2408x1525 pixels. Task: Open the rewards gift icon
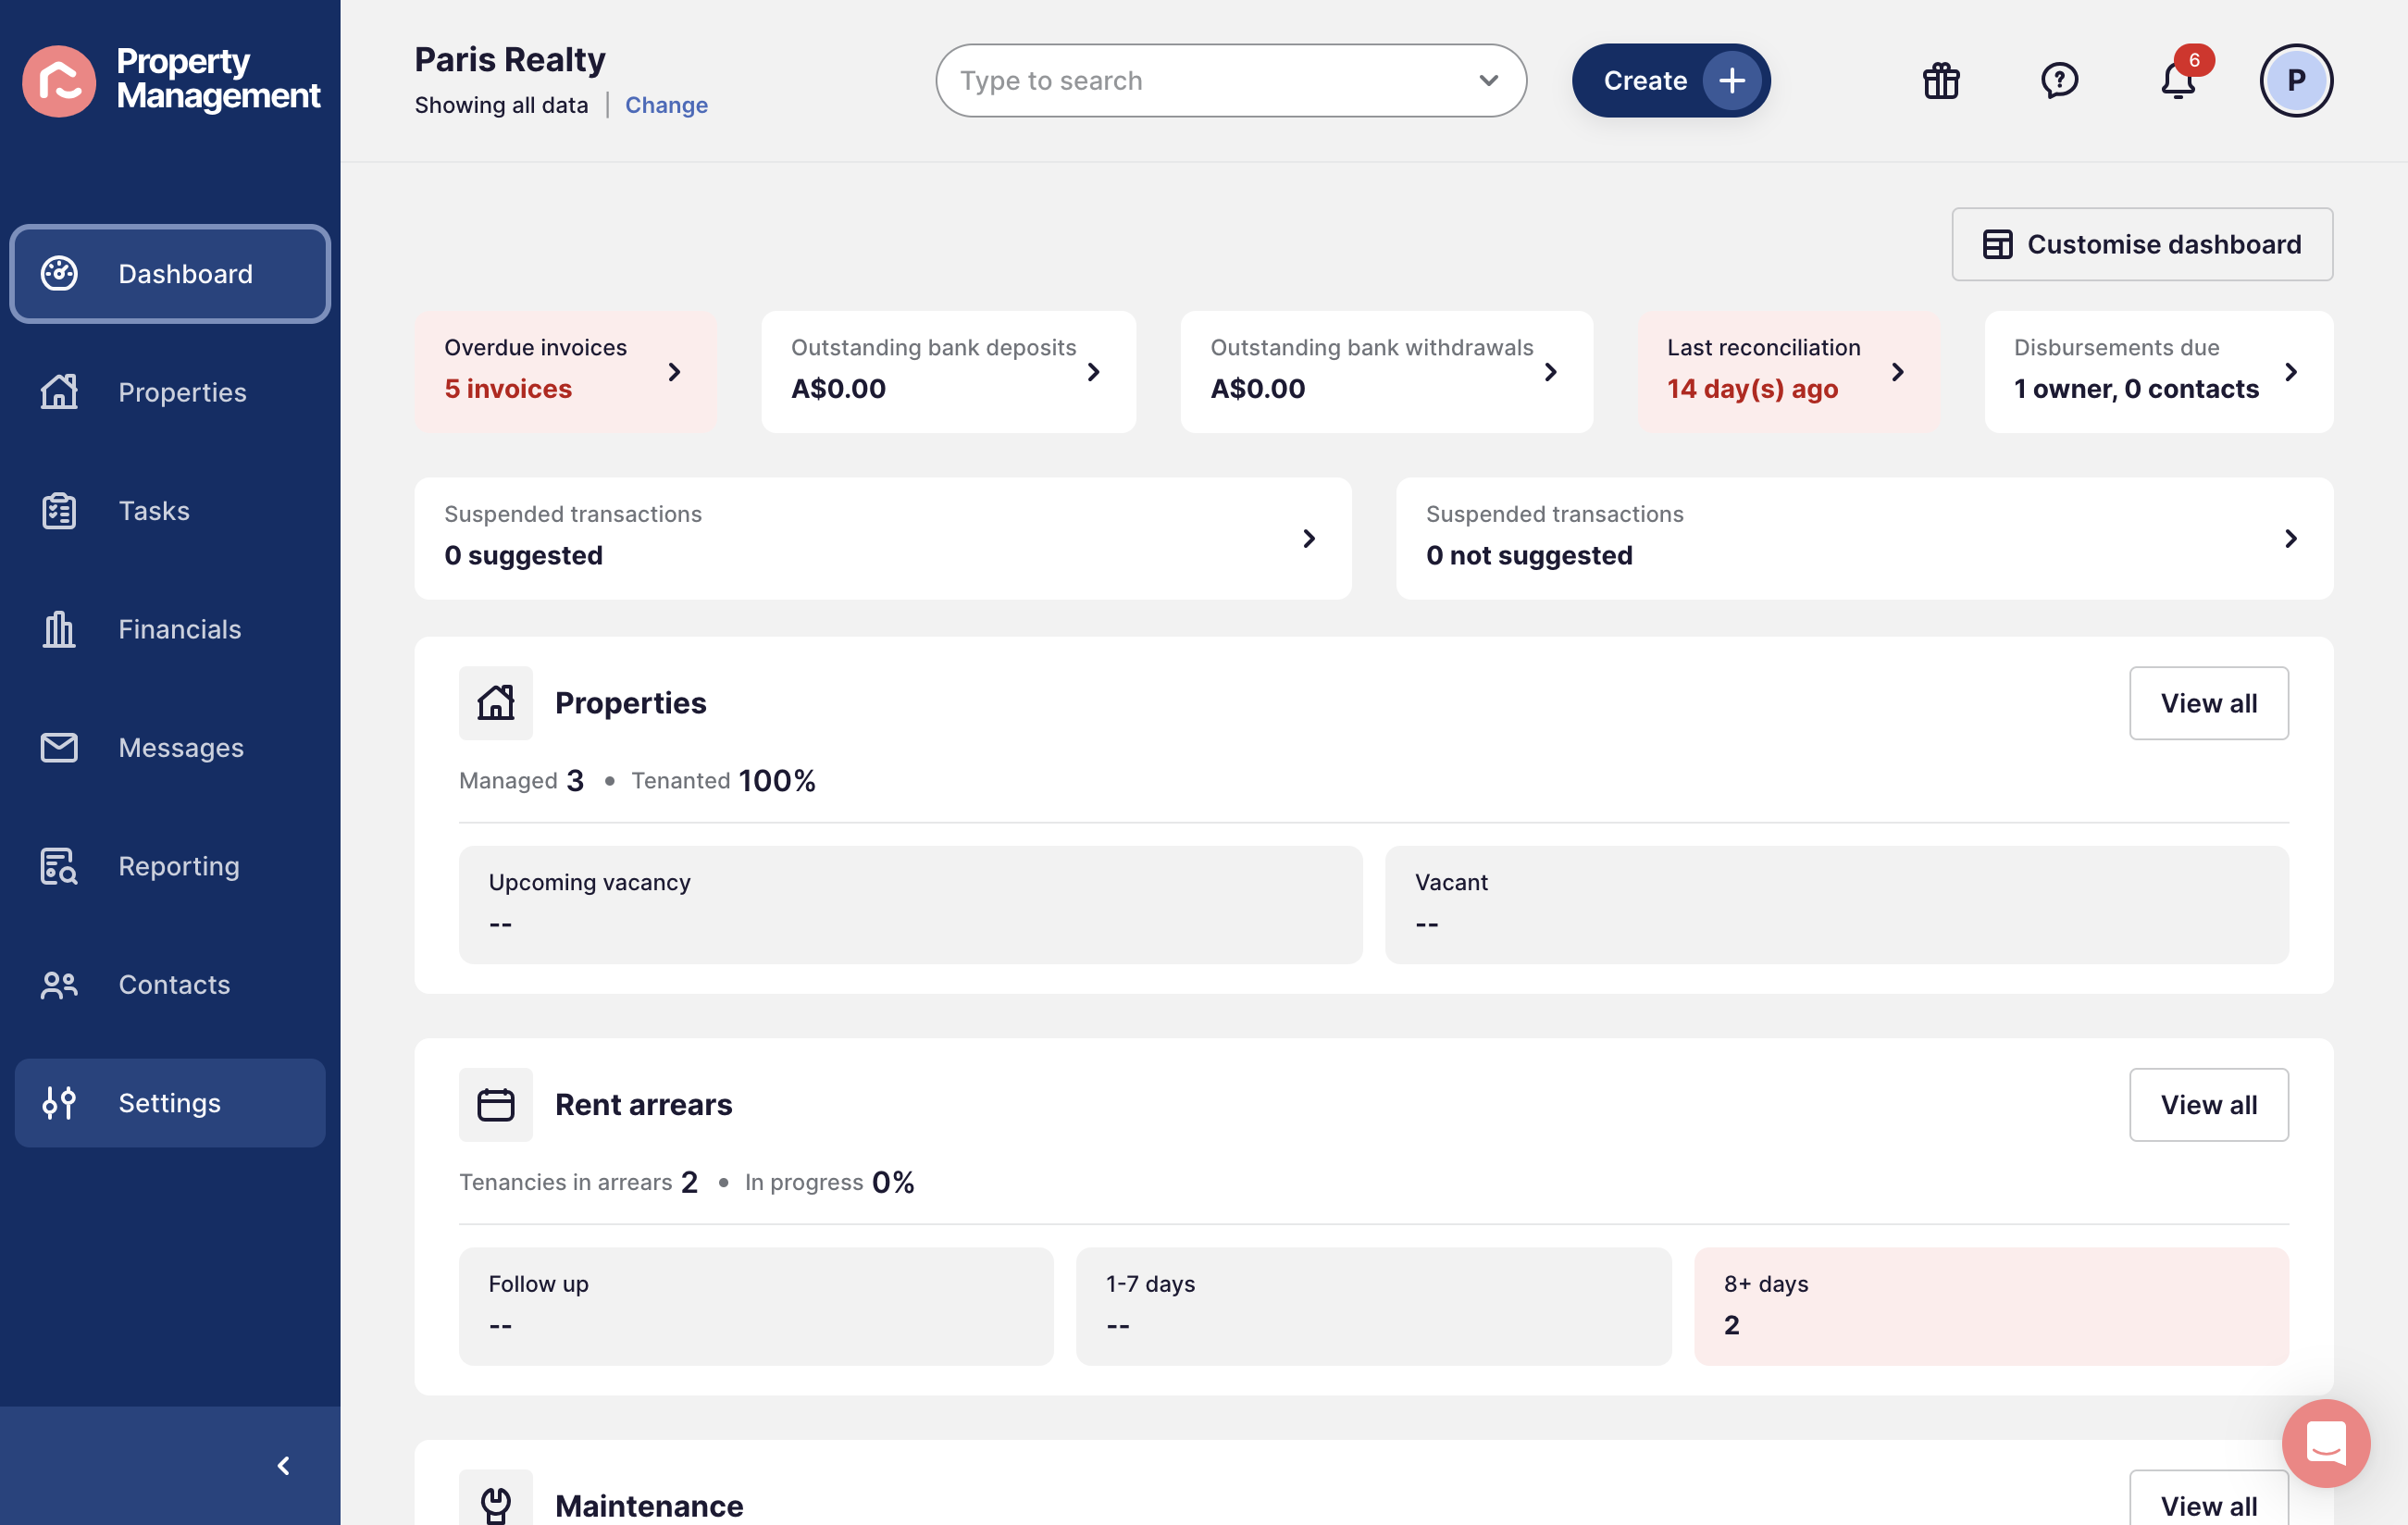1941,80
